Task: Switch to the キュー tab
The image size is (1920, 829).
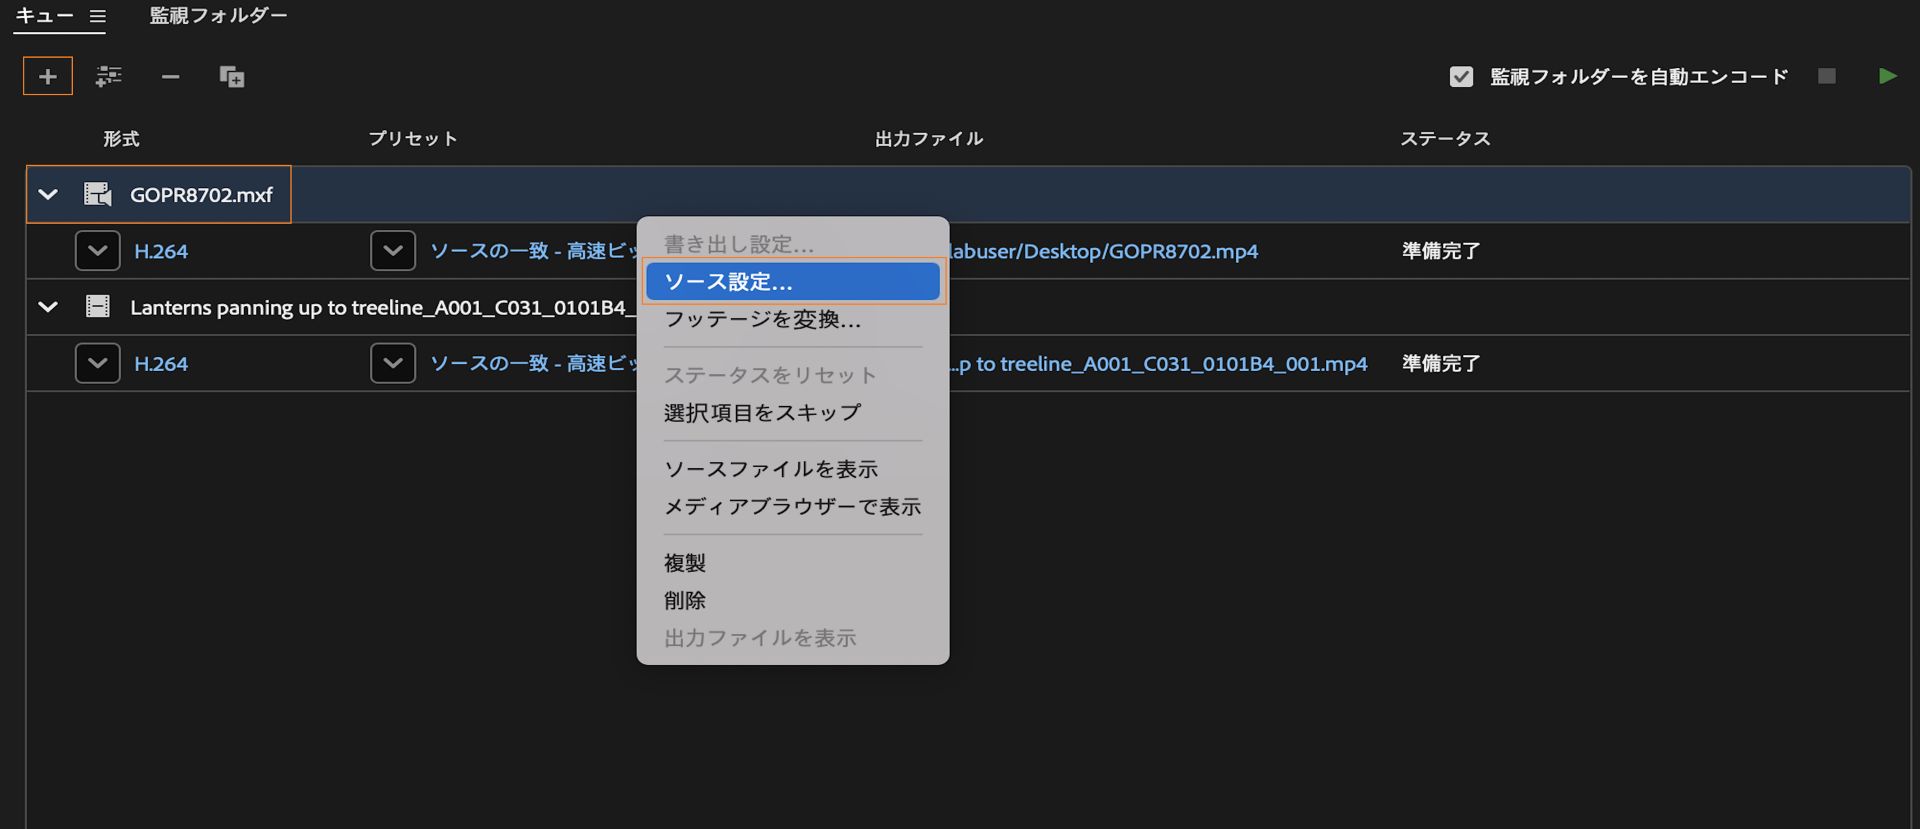Action: tap(44, 16)
